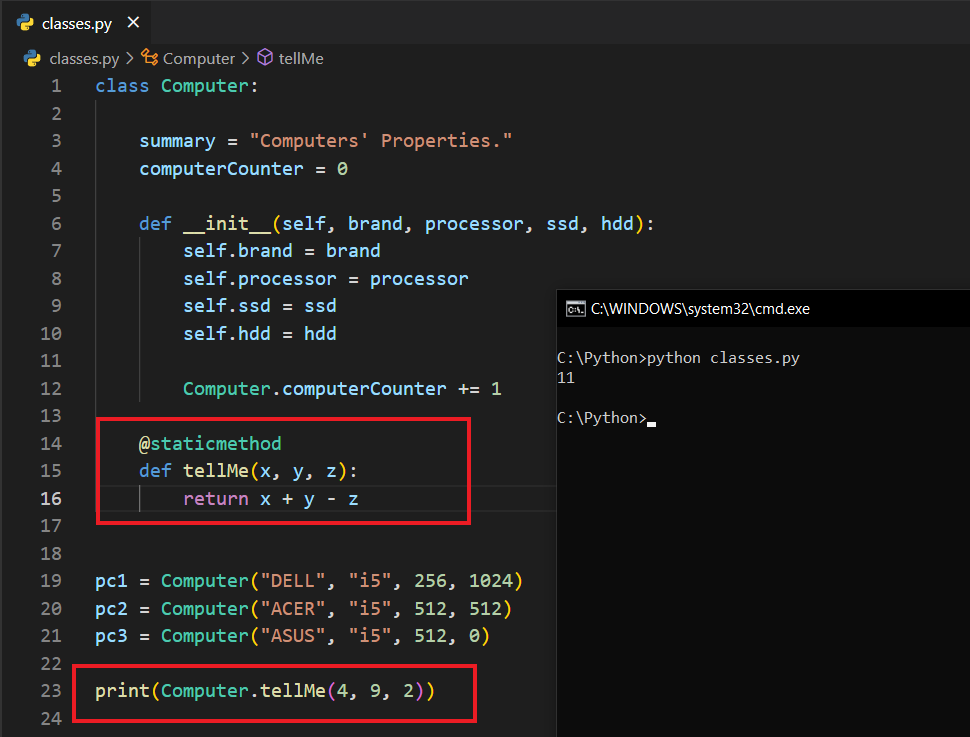Click line number 23 in the gutter
The height and width of the screenshot is (737, 970).
(50, 691)
